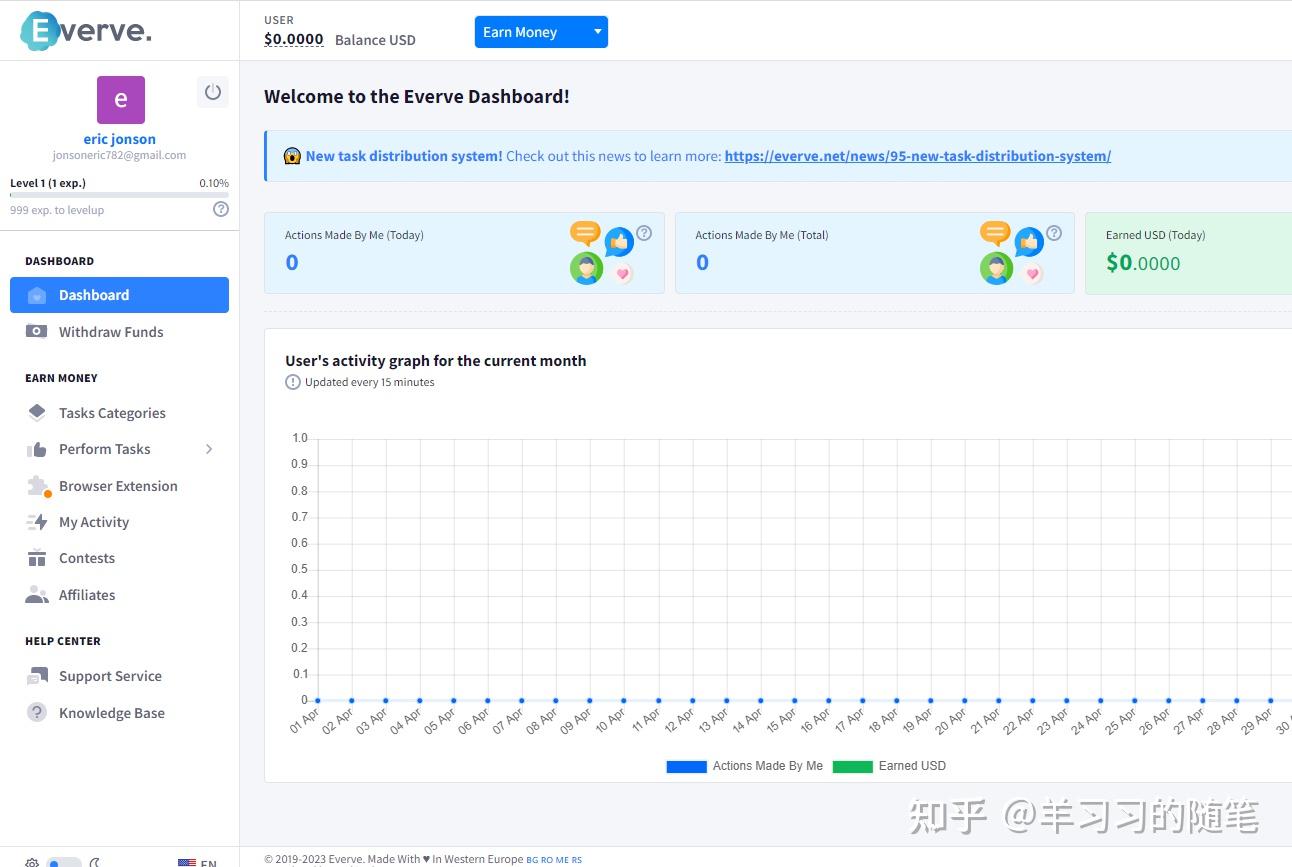This screenshot has height=867, width=1292.
Task: Click the Contests trophy icon
Action: point(36,558)
